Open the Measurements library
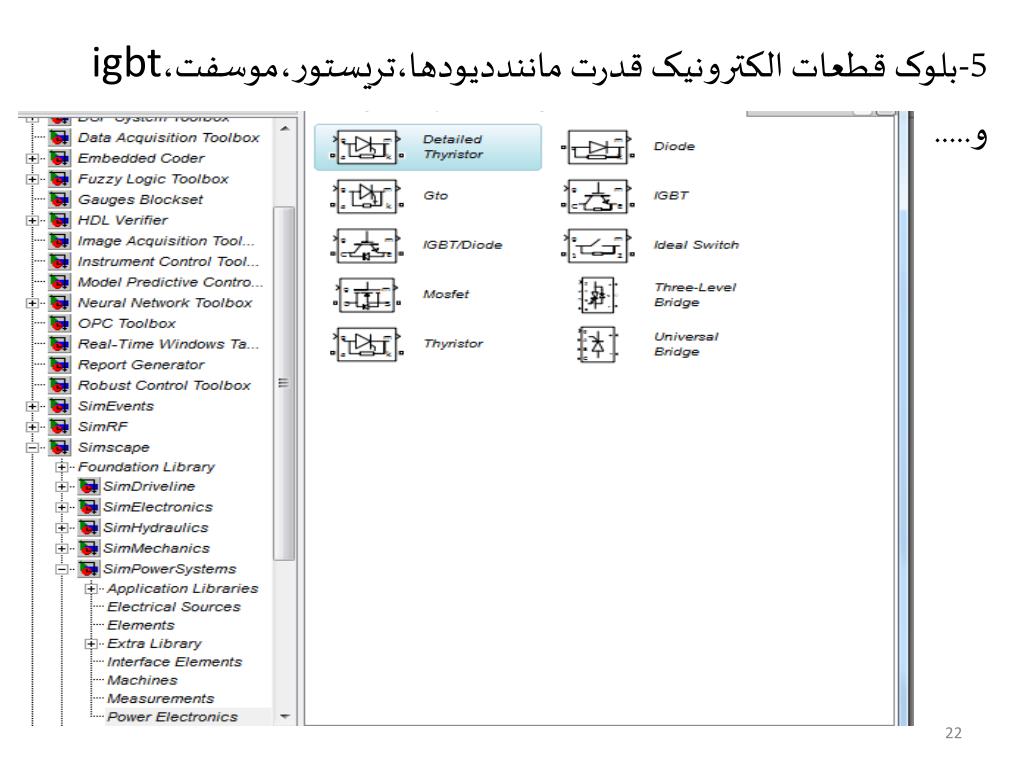The width and height of the screenshot is (1024, 768). point(161,699)
